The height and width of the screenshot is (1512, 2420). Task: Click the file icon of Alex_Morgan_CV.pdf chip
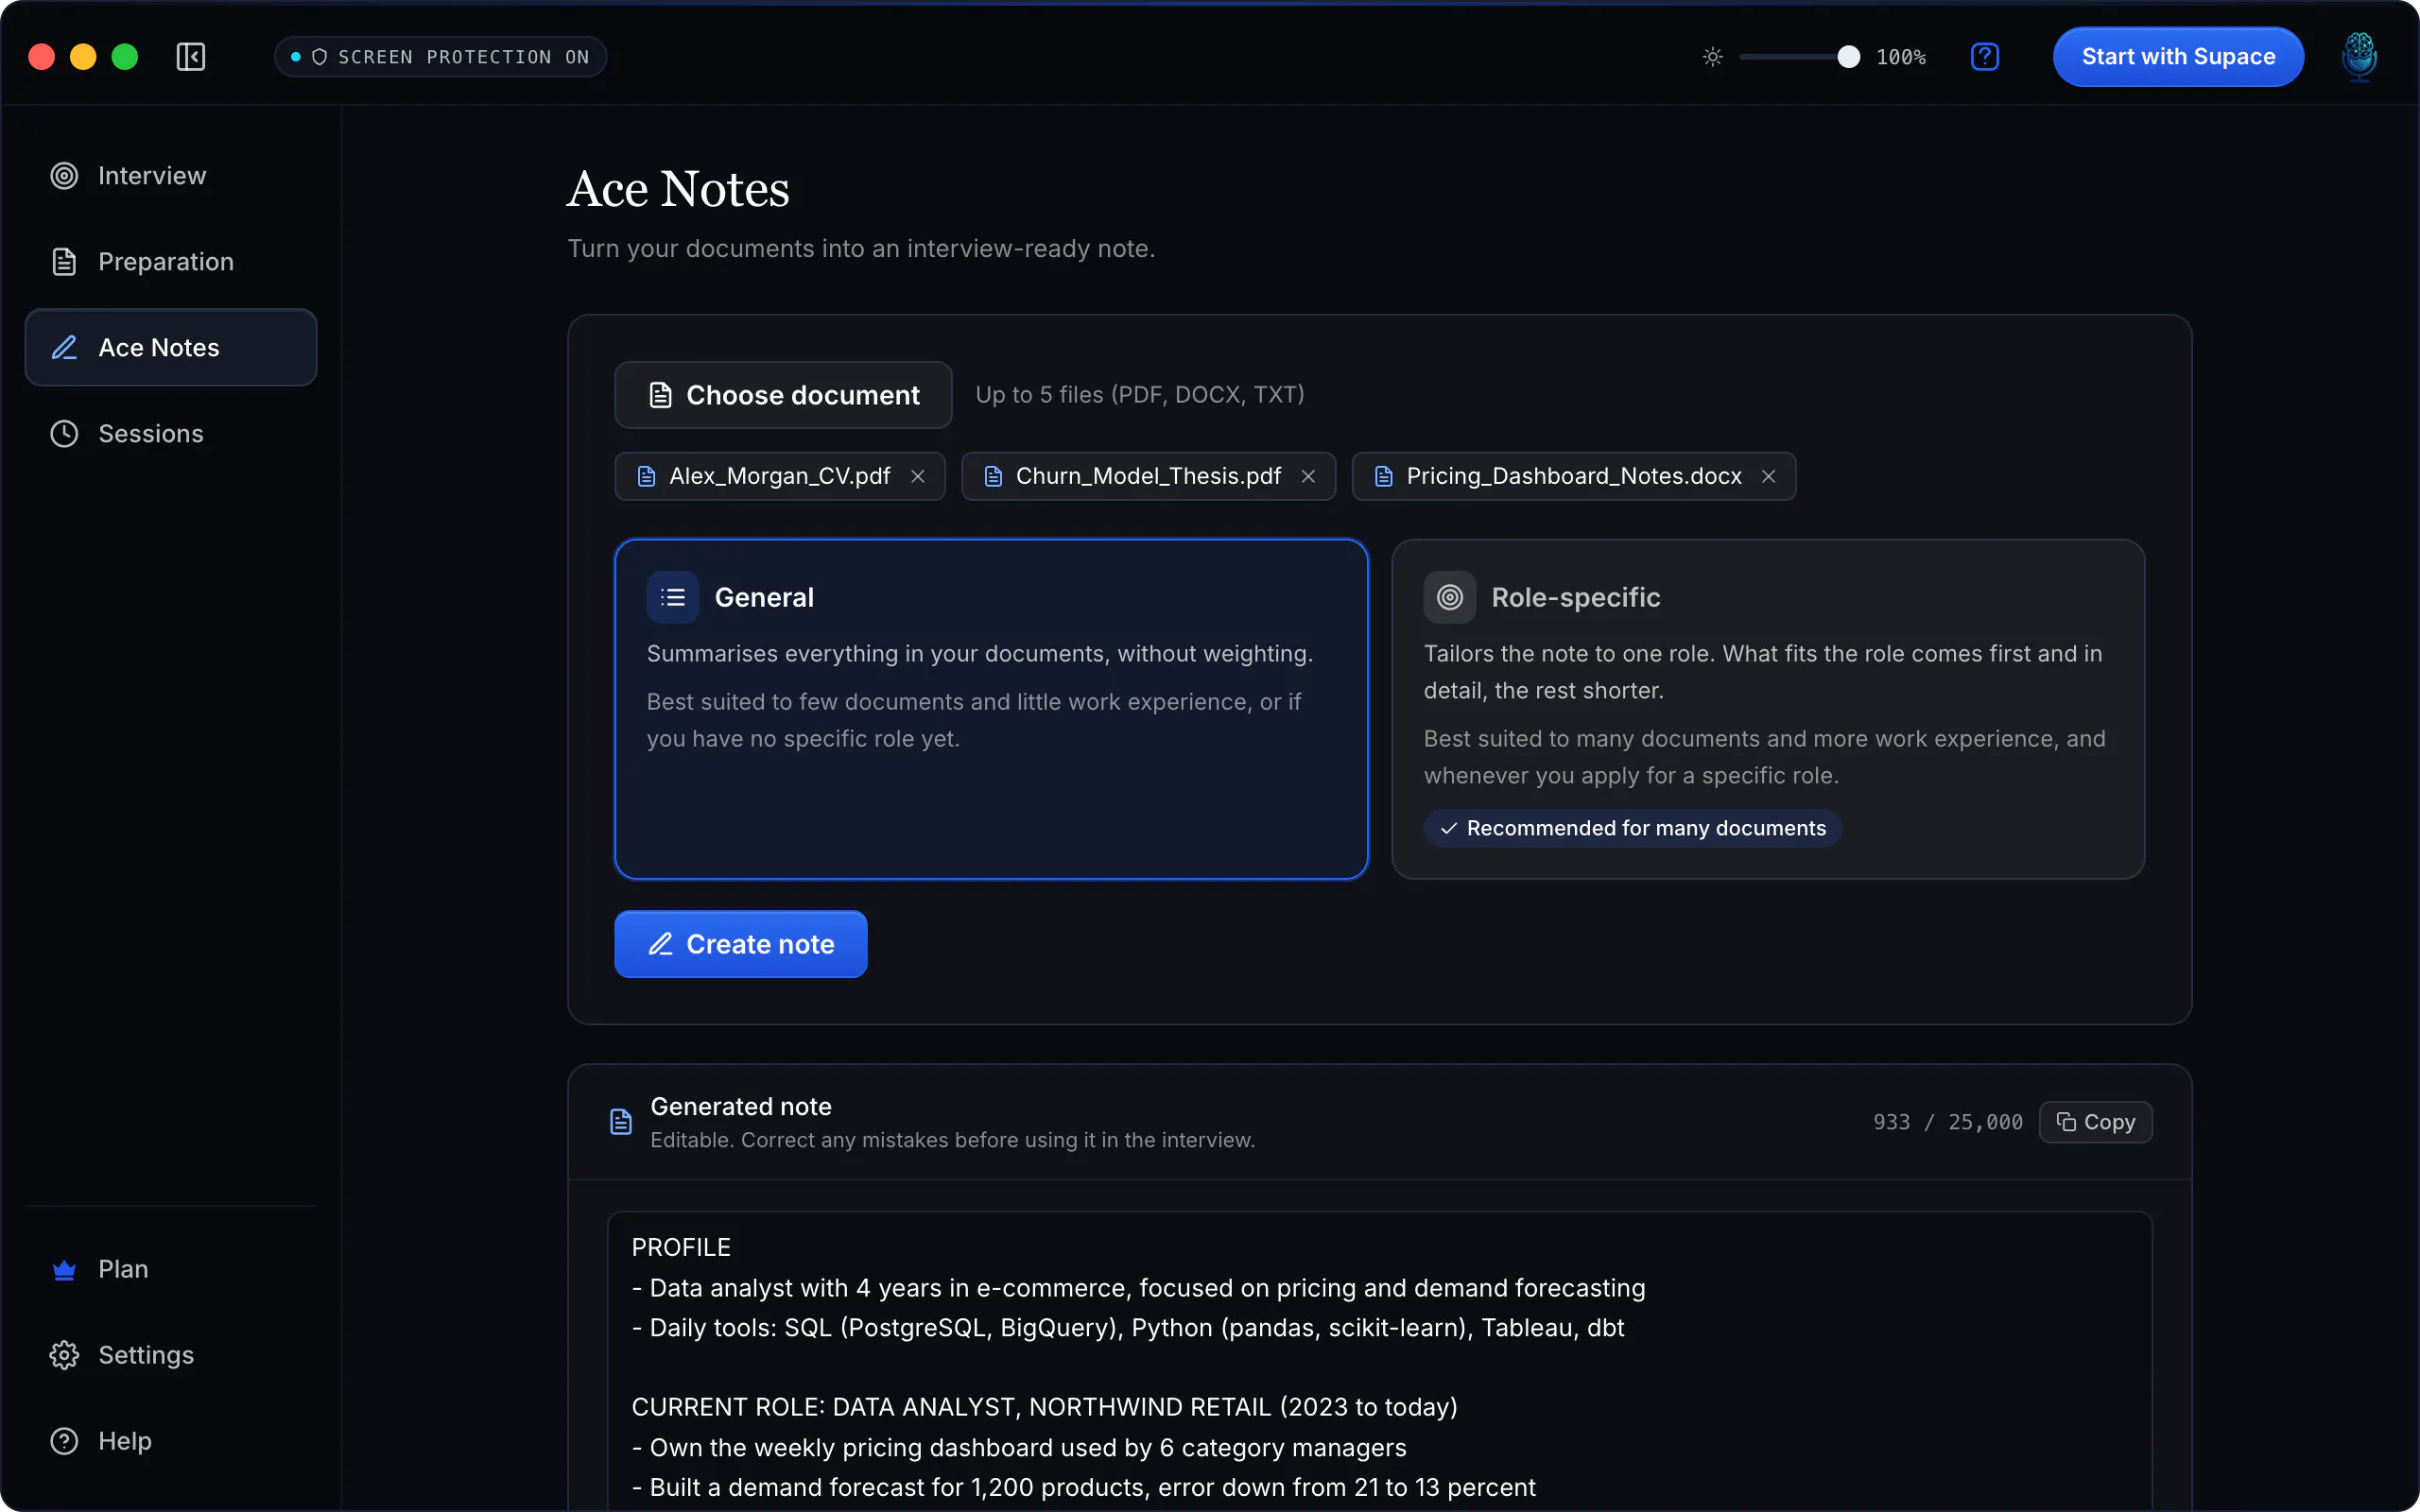[x=647, y=476]
